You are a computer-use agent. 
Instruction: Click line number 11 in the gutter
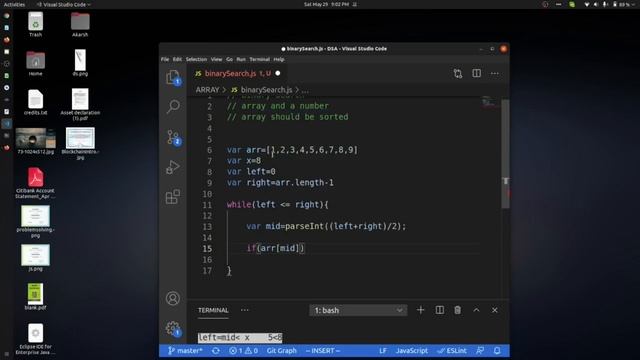coord(207,205)
